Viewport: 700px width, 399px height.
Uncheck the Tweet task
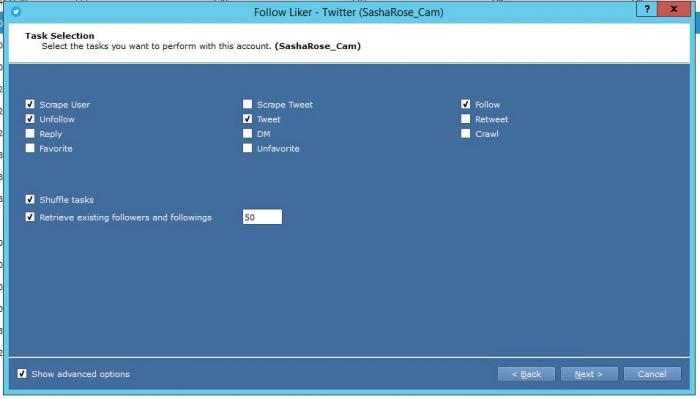(x=247, y=119)
